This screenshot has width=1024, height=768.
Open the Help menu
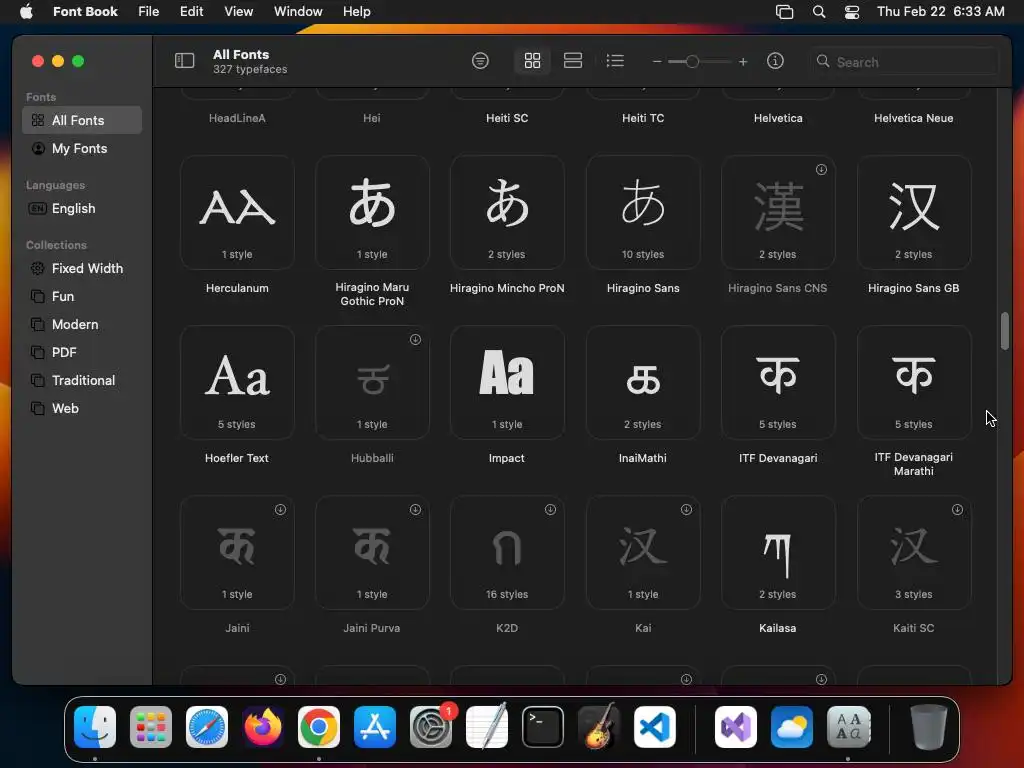click(357, 11)
